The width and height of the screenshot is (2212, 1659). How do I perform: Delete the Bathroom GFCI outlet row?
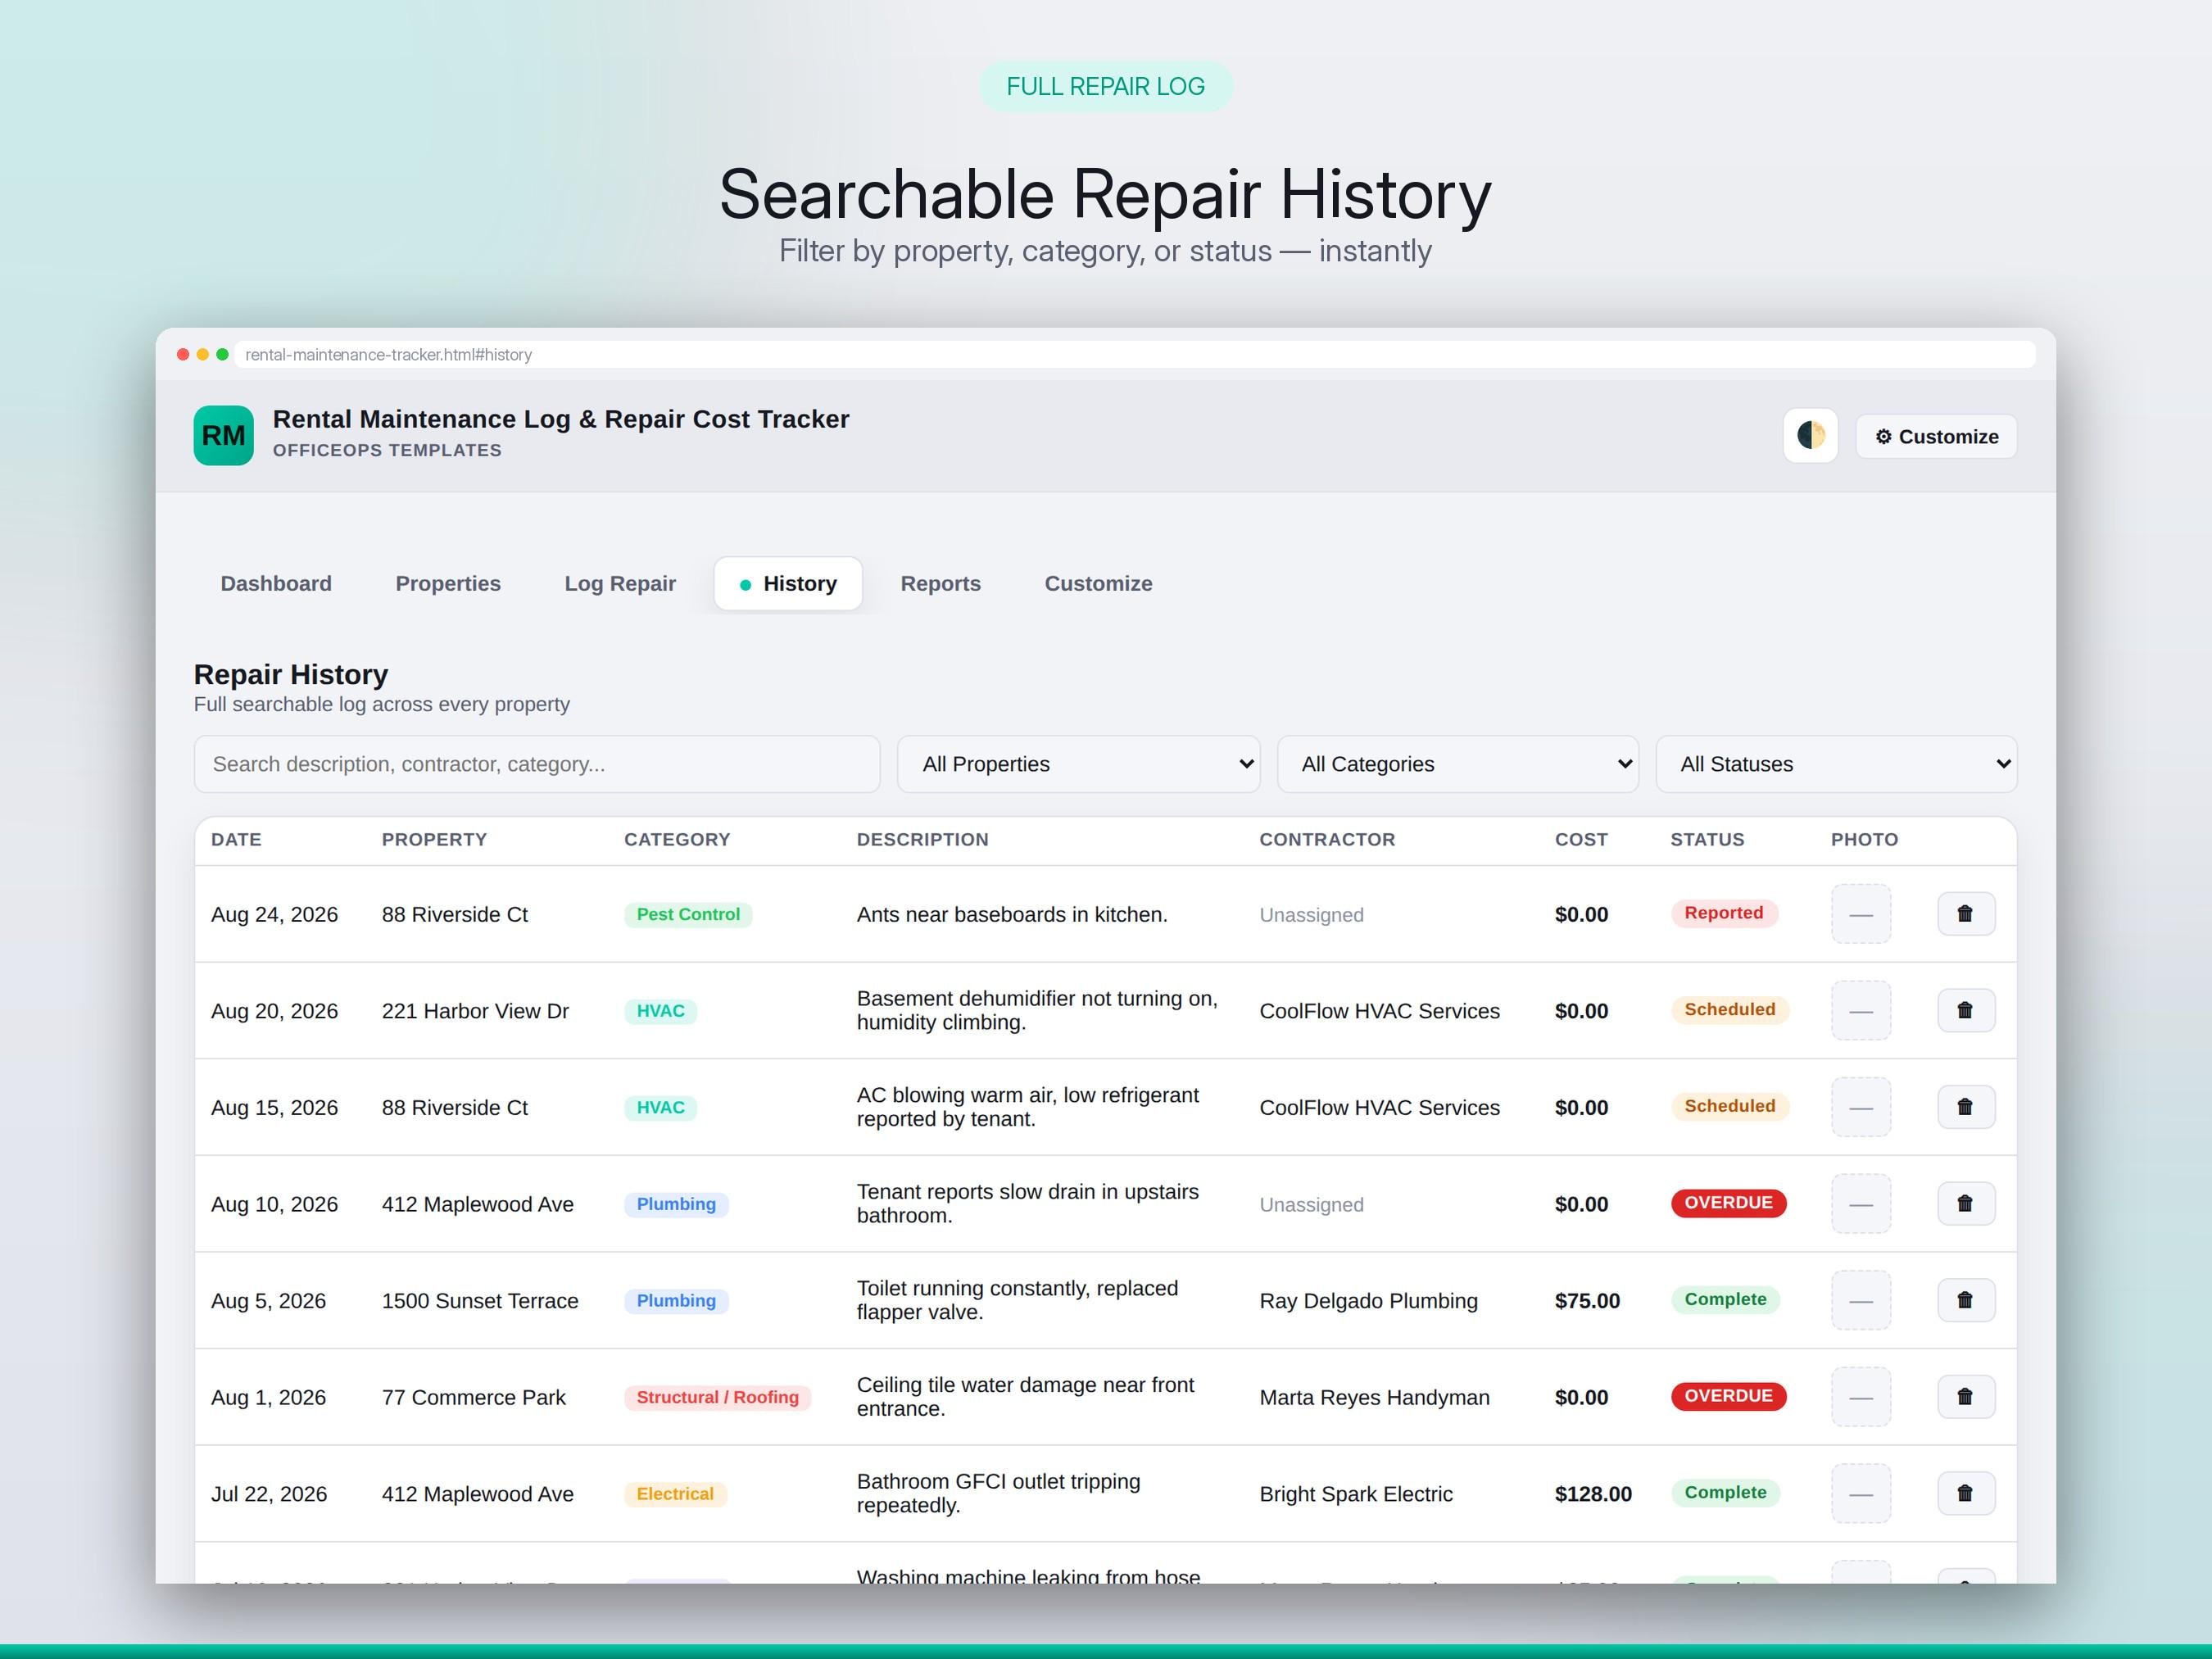pyautogui.click(x=1966, y=1493)
